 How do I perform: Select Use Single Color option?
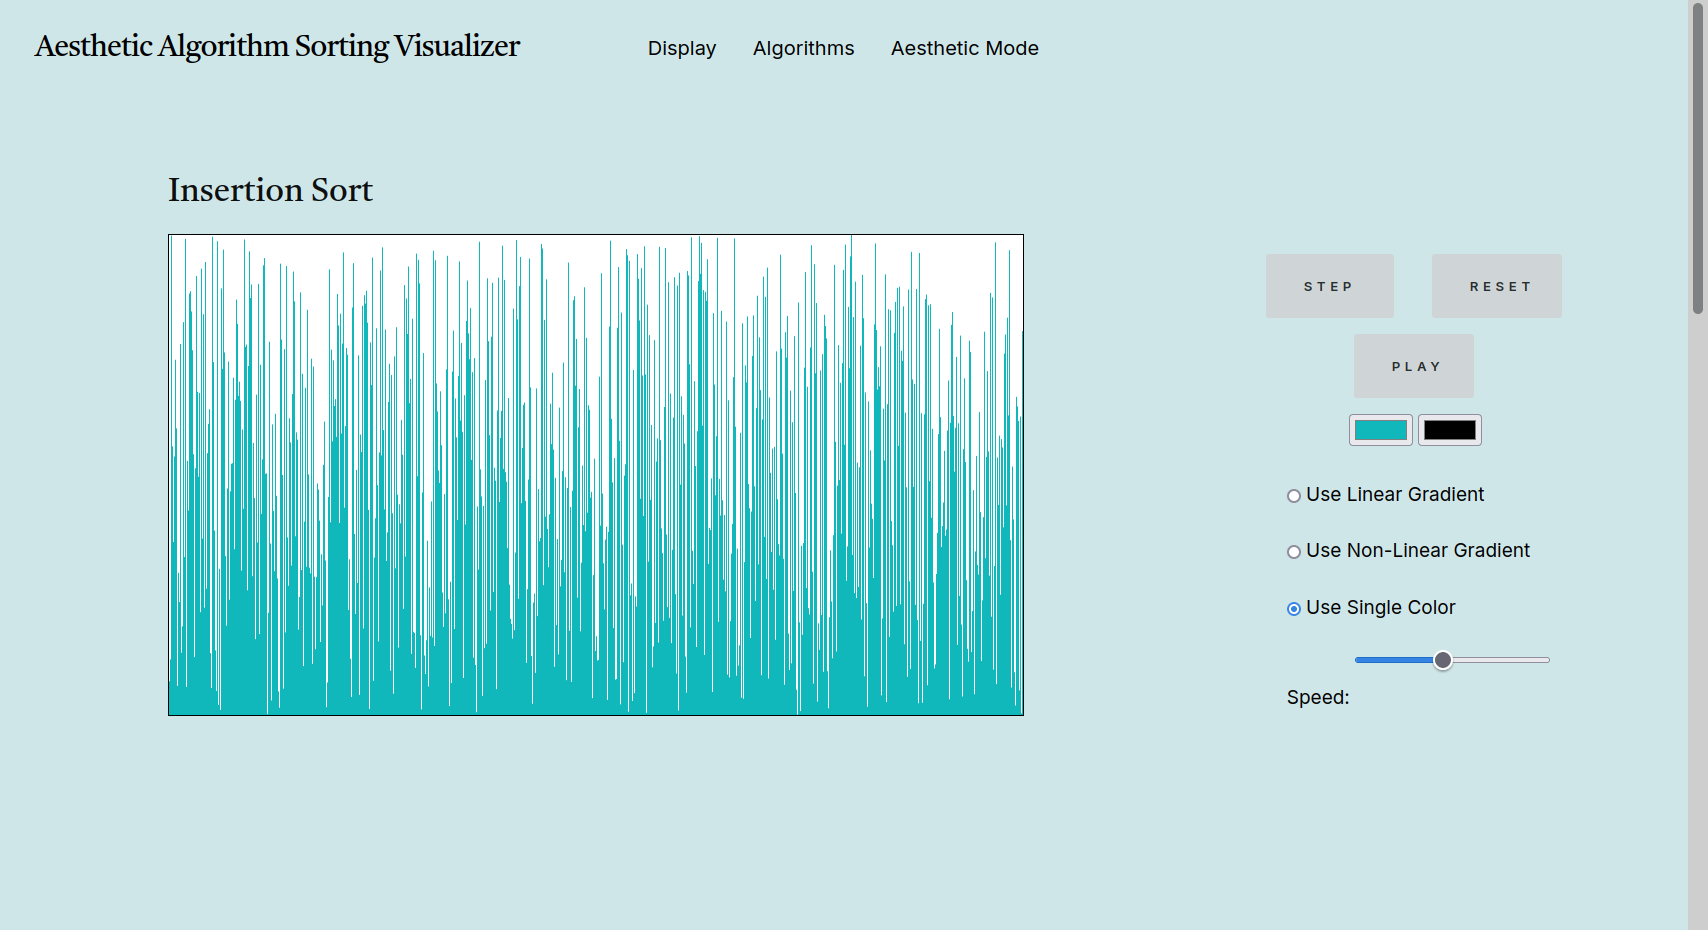coord(1294,609)
